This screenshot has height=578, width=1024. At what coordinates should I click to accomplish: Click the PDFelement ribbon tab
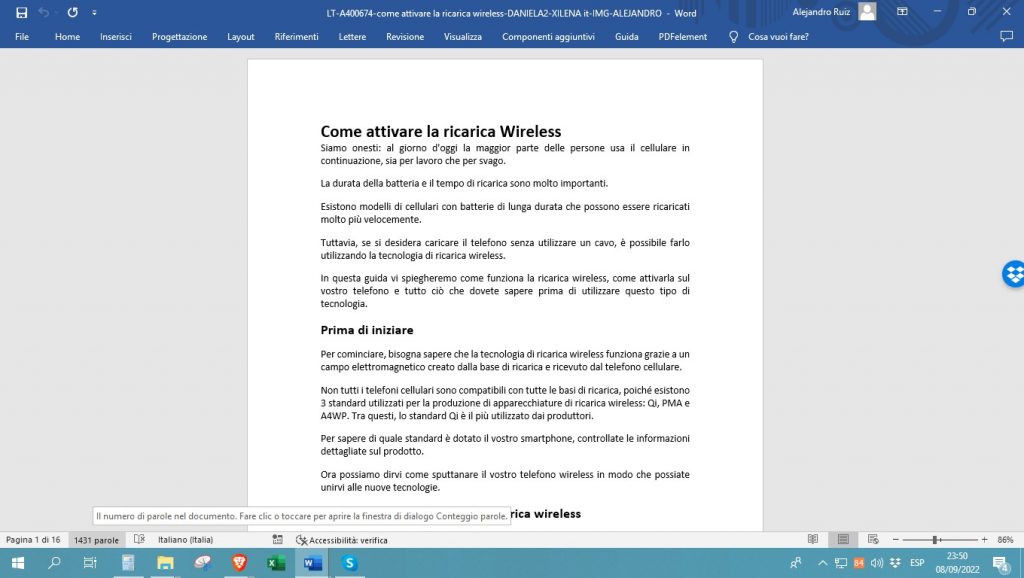pos(683,36)
